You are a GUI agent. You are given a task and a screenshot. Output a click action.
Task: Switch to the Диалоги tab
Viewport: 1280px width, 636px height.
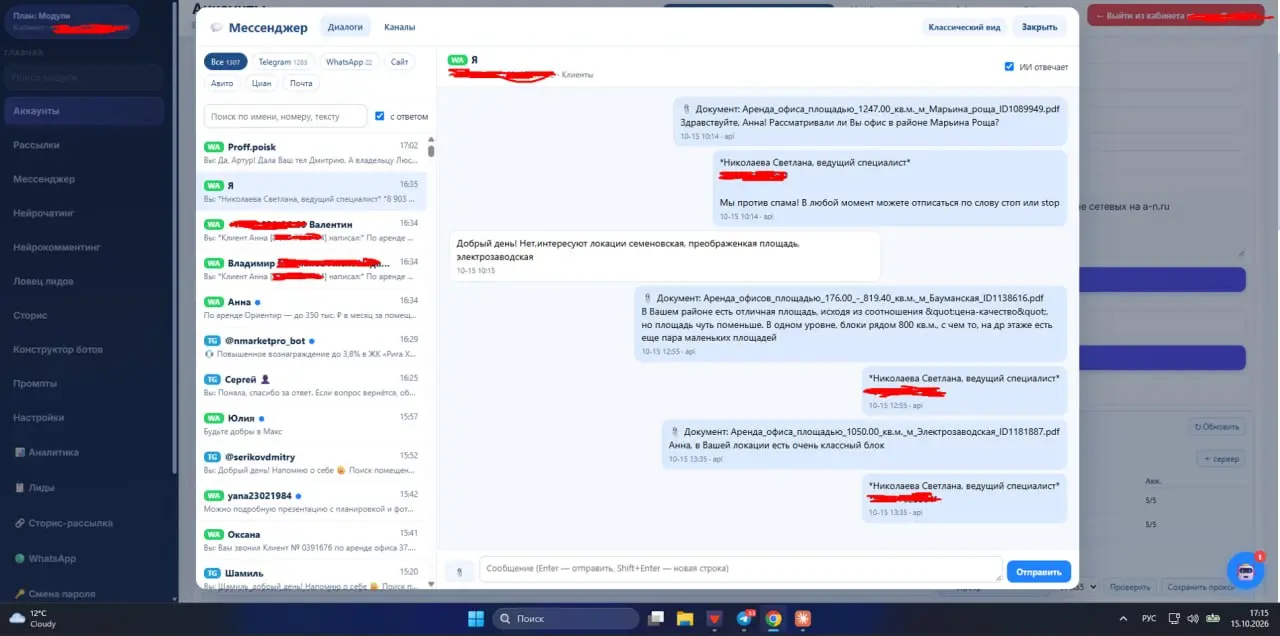pos(345,27)
